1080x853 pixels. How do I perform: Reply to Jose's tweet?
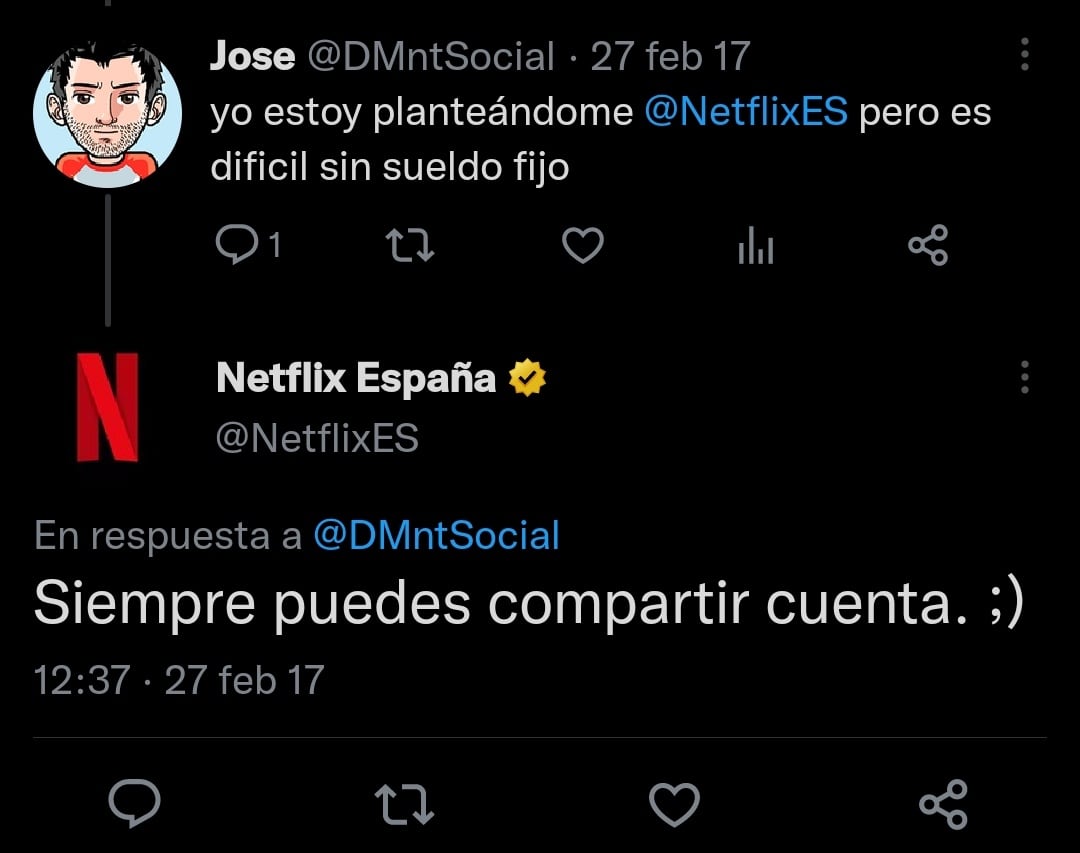[x=237, y=246]
